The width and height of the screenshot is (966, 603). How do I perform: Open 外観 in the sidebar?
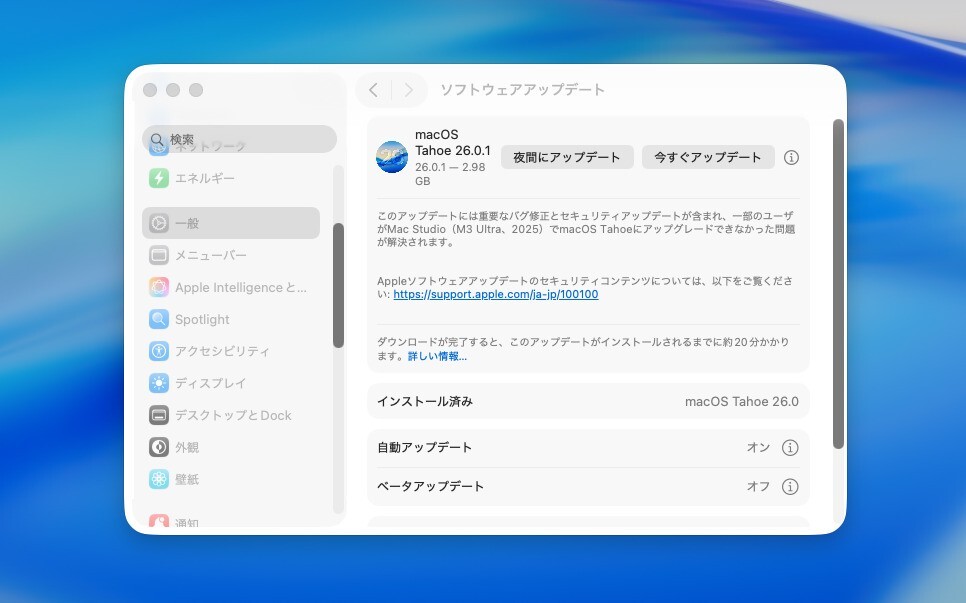[231, 447]
